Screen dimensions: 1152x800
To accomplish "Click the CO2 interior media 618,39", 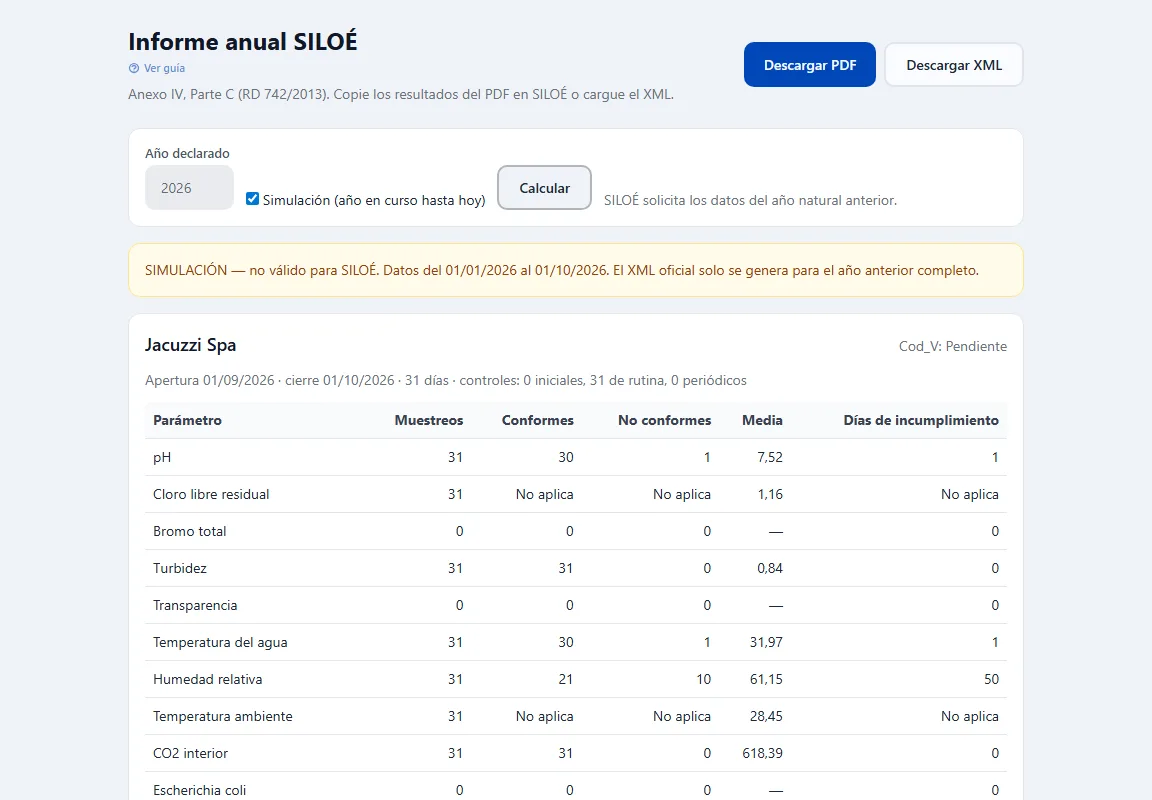I will click(763, 753).
